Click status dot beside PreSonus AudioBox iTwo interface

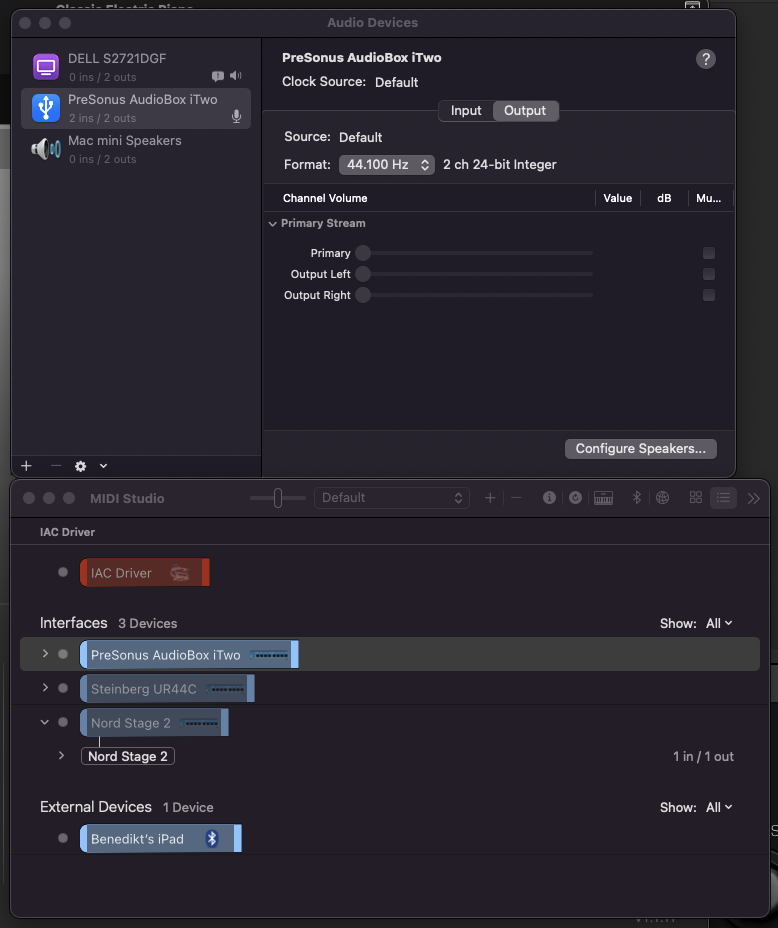tap(63, 654)
